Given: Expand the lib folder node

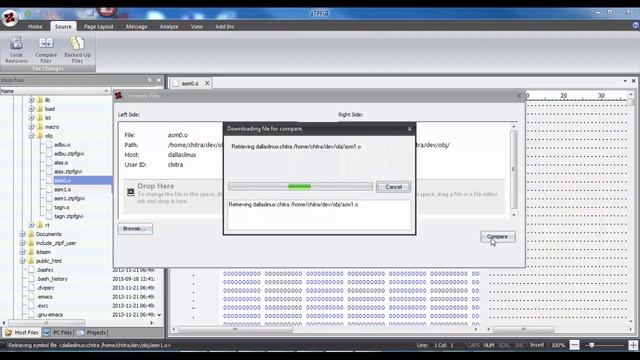Looking at the screenshot, I should coord(31,100).
